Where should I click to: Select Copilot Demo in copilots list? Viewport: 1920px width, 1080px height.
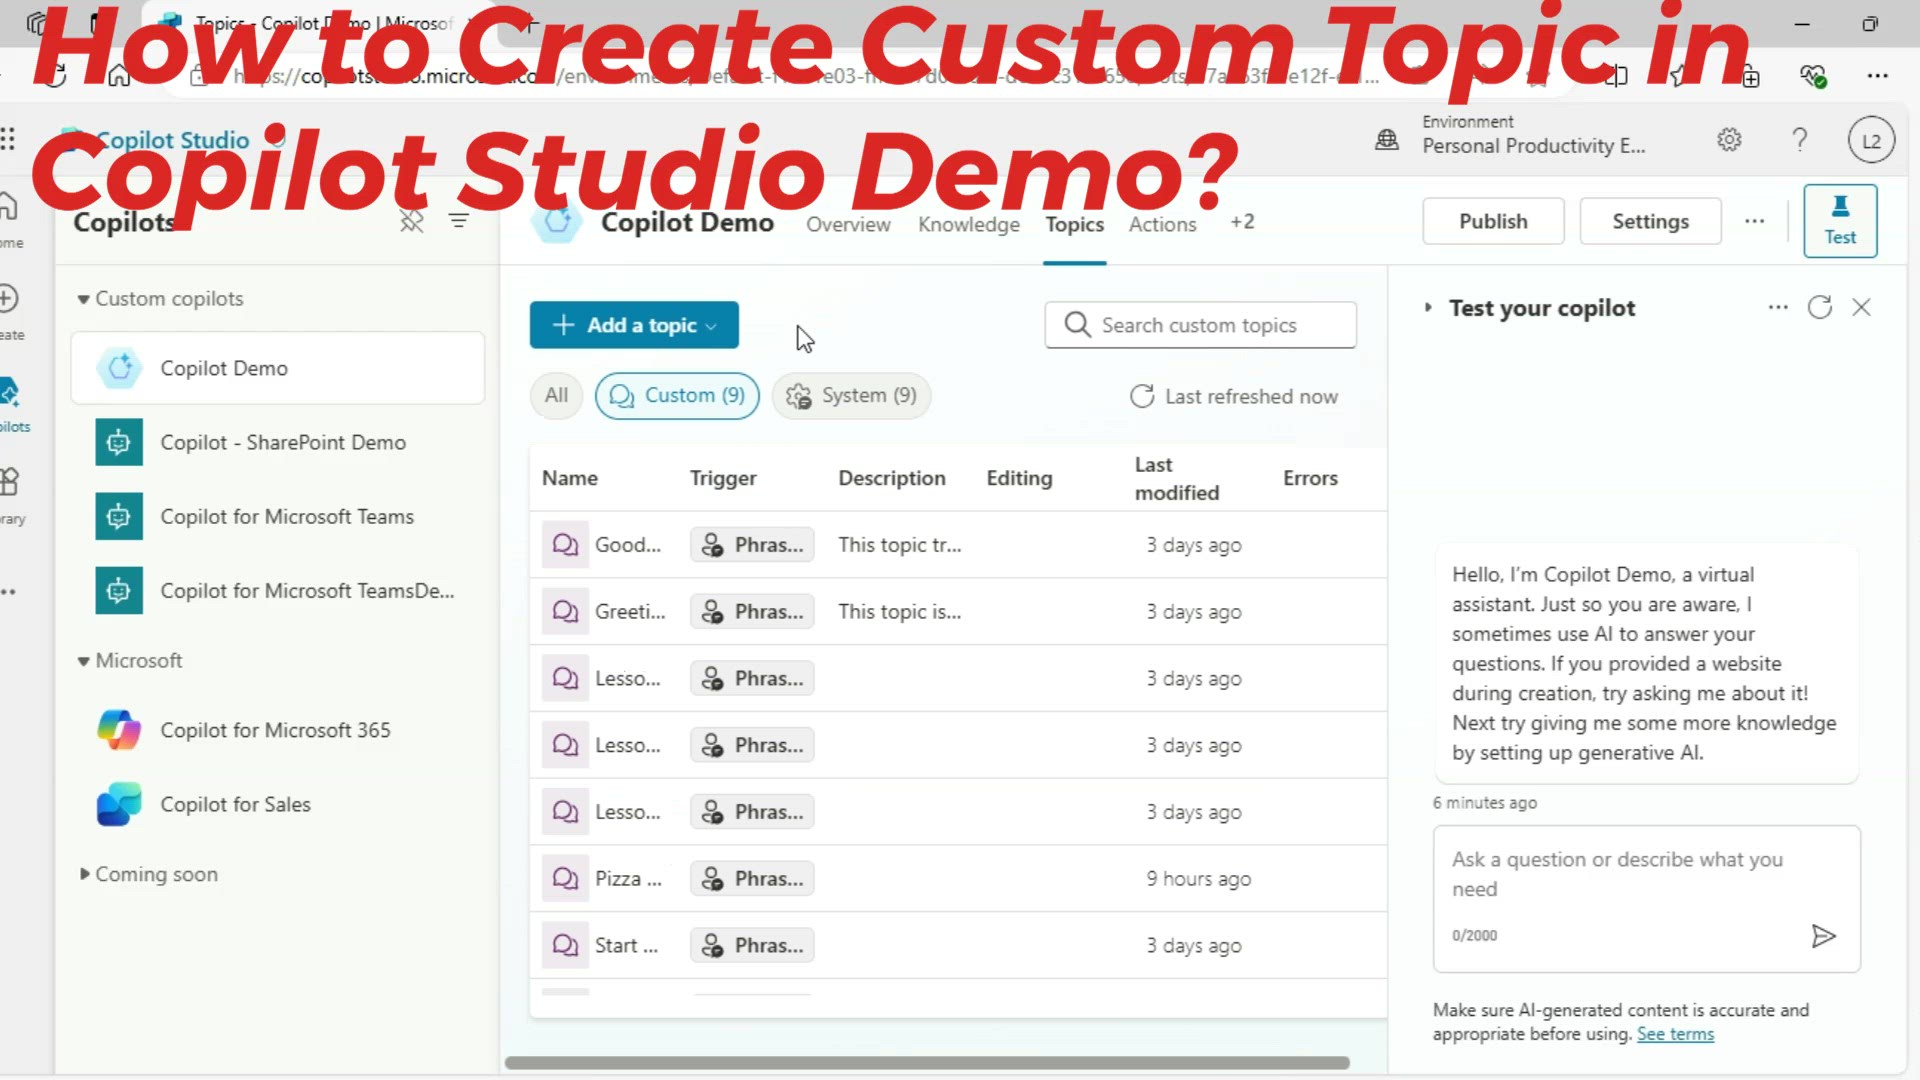(x=278, y=368)
